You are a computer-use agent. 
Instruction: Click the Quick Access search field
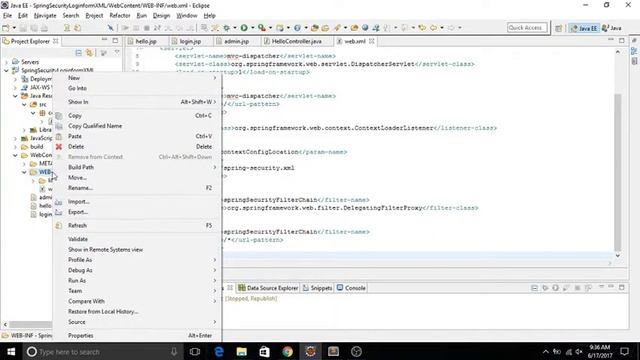point(527,28)
